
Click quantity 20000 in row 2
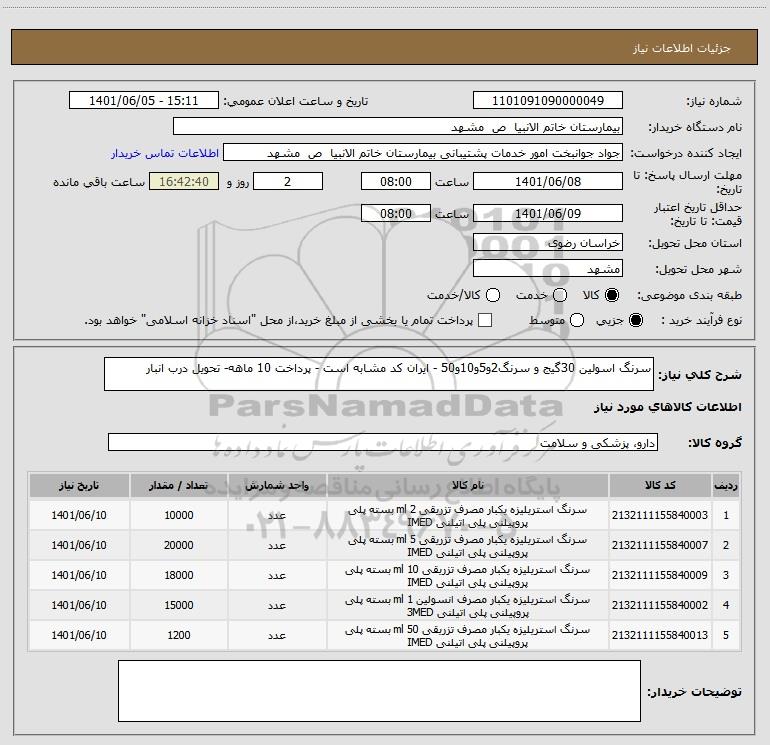(179, 545)
